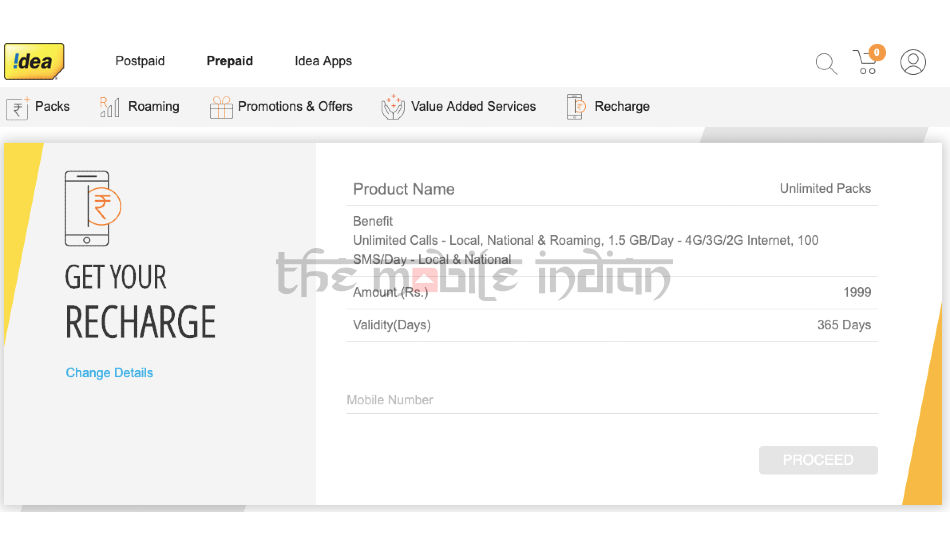950x550 pixels.
Task: Click the Idea logo
Action: tap(34, 61)
